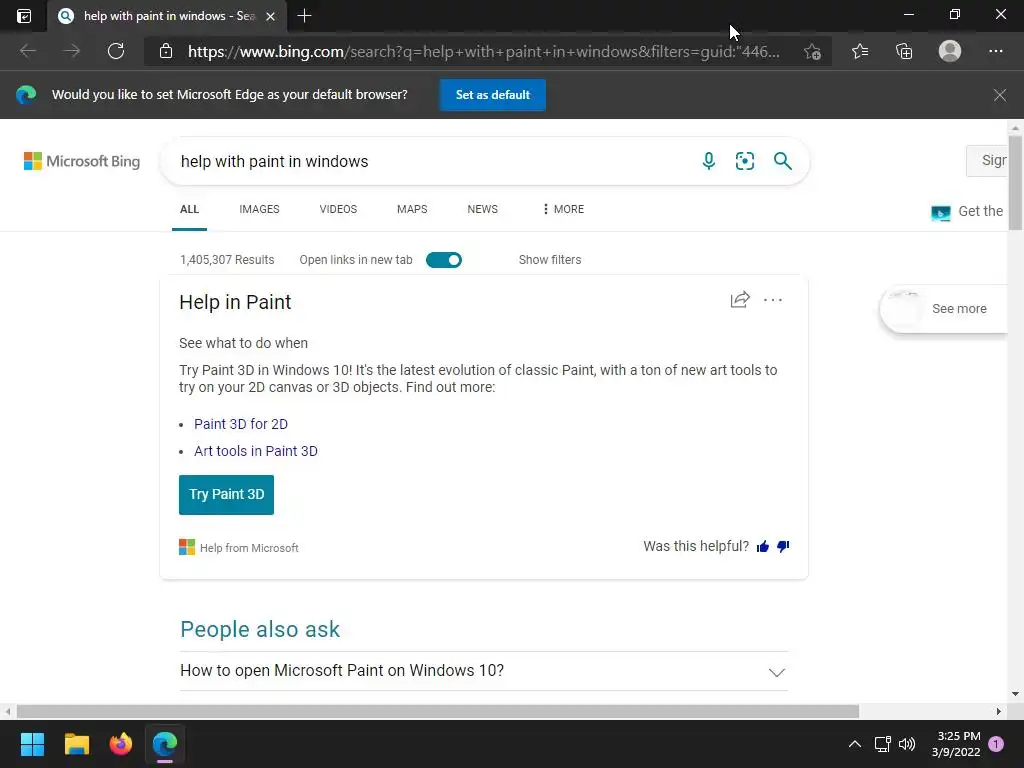The image size is (1024, 768).
Task: Click the See more button
Action: pos(944,309)
